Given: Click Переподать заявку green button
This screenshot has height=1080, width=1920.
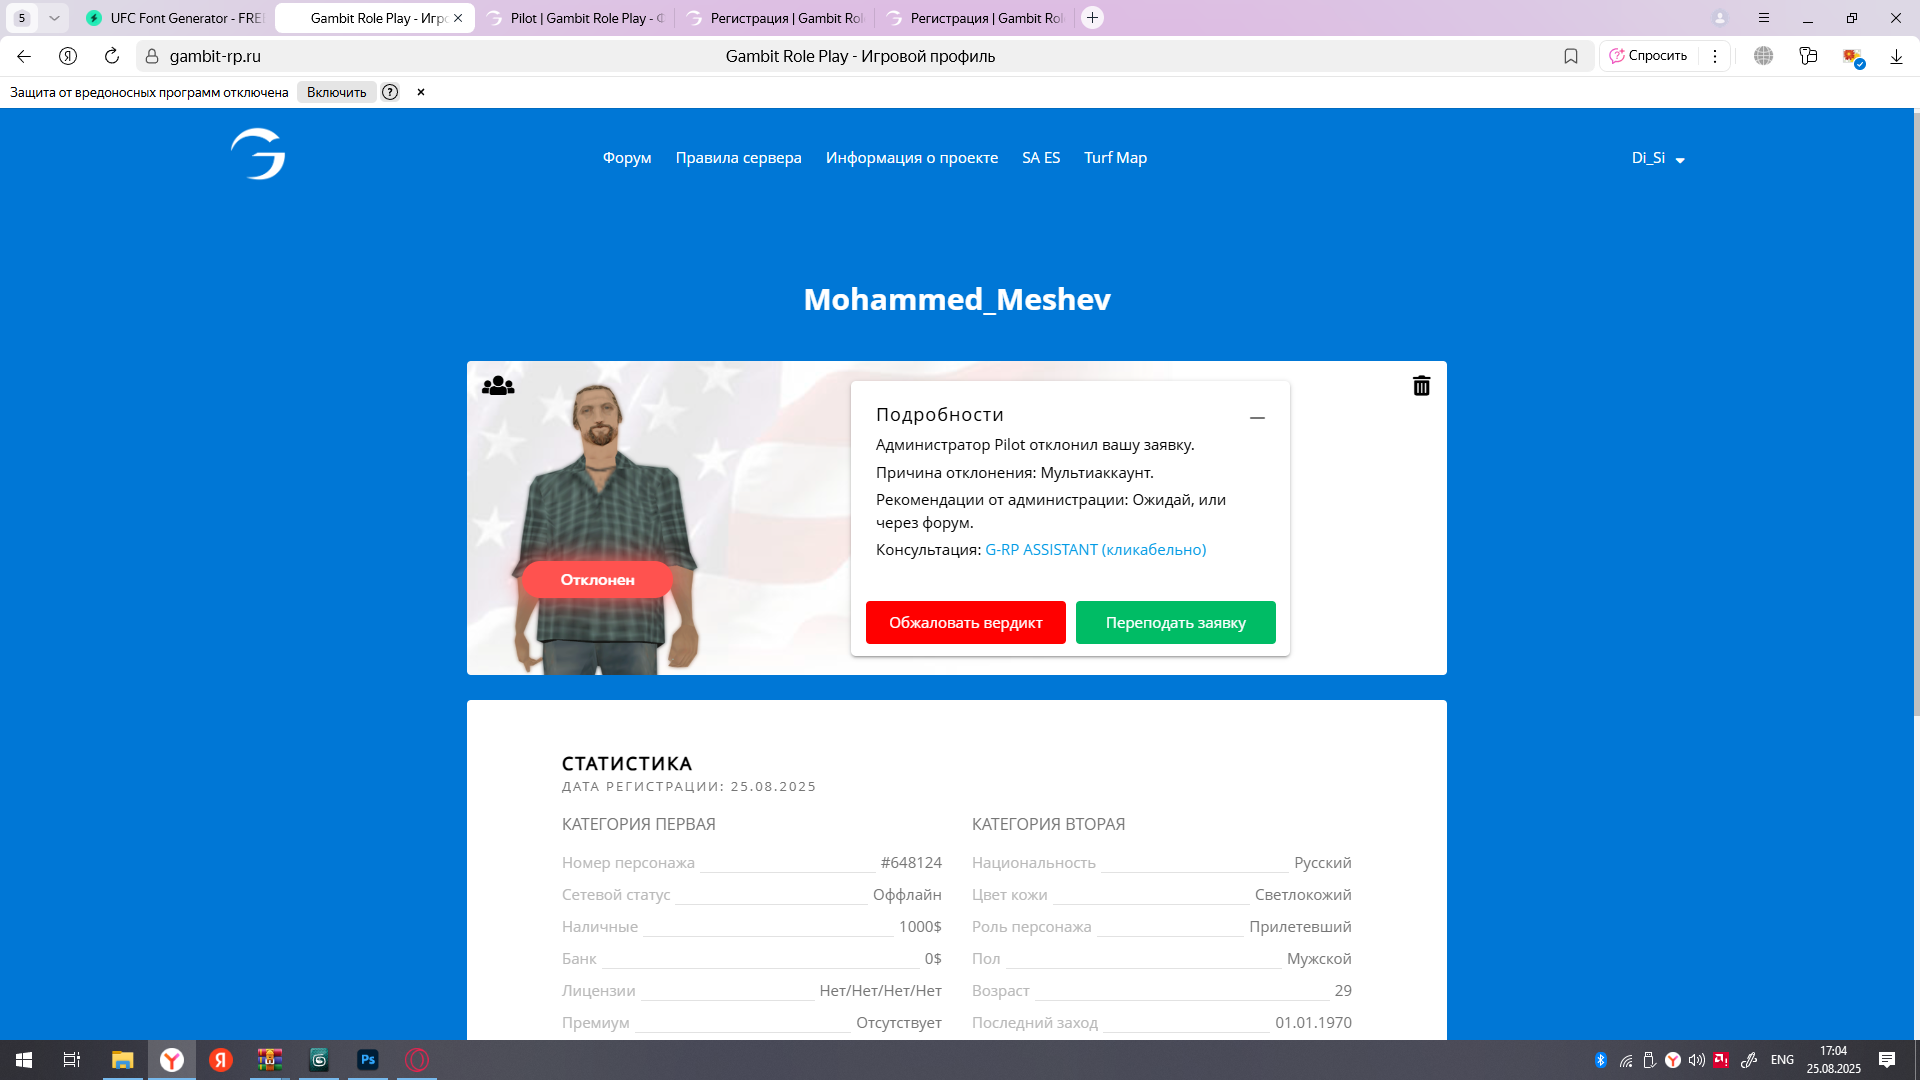Looking at the screenshot, I should [x=1175, y=622].
